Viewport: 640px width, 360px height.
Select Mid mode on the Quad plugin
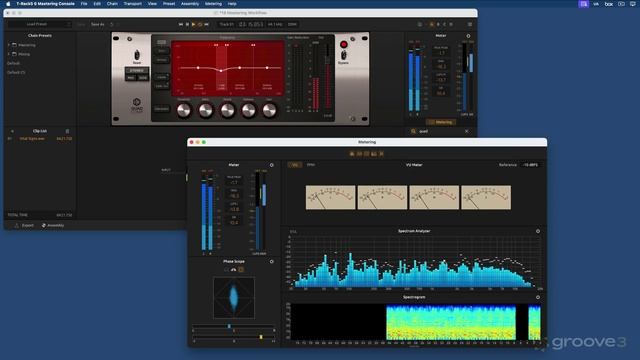click(x=131, y=78)
